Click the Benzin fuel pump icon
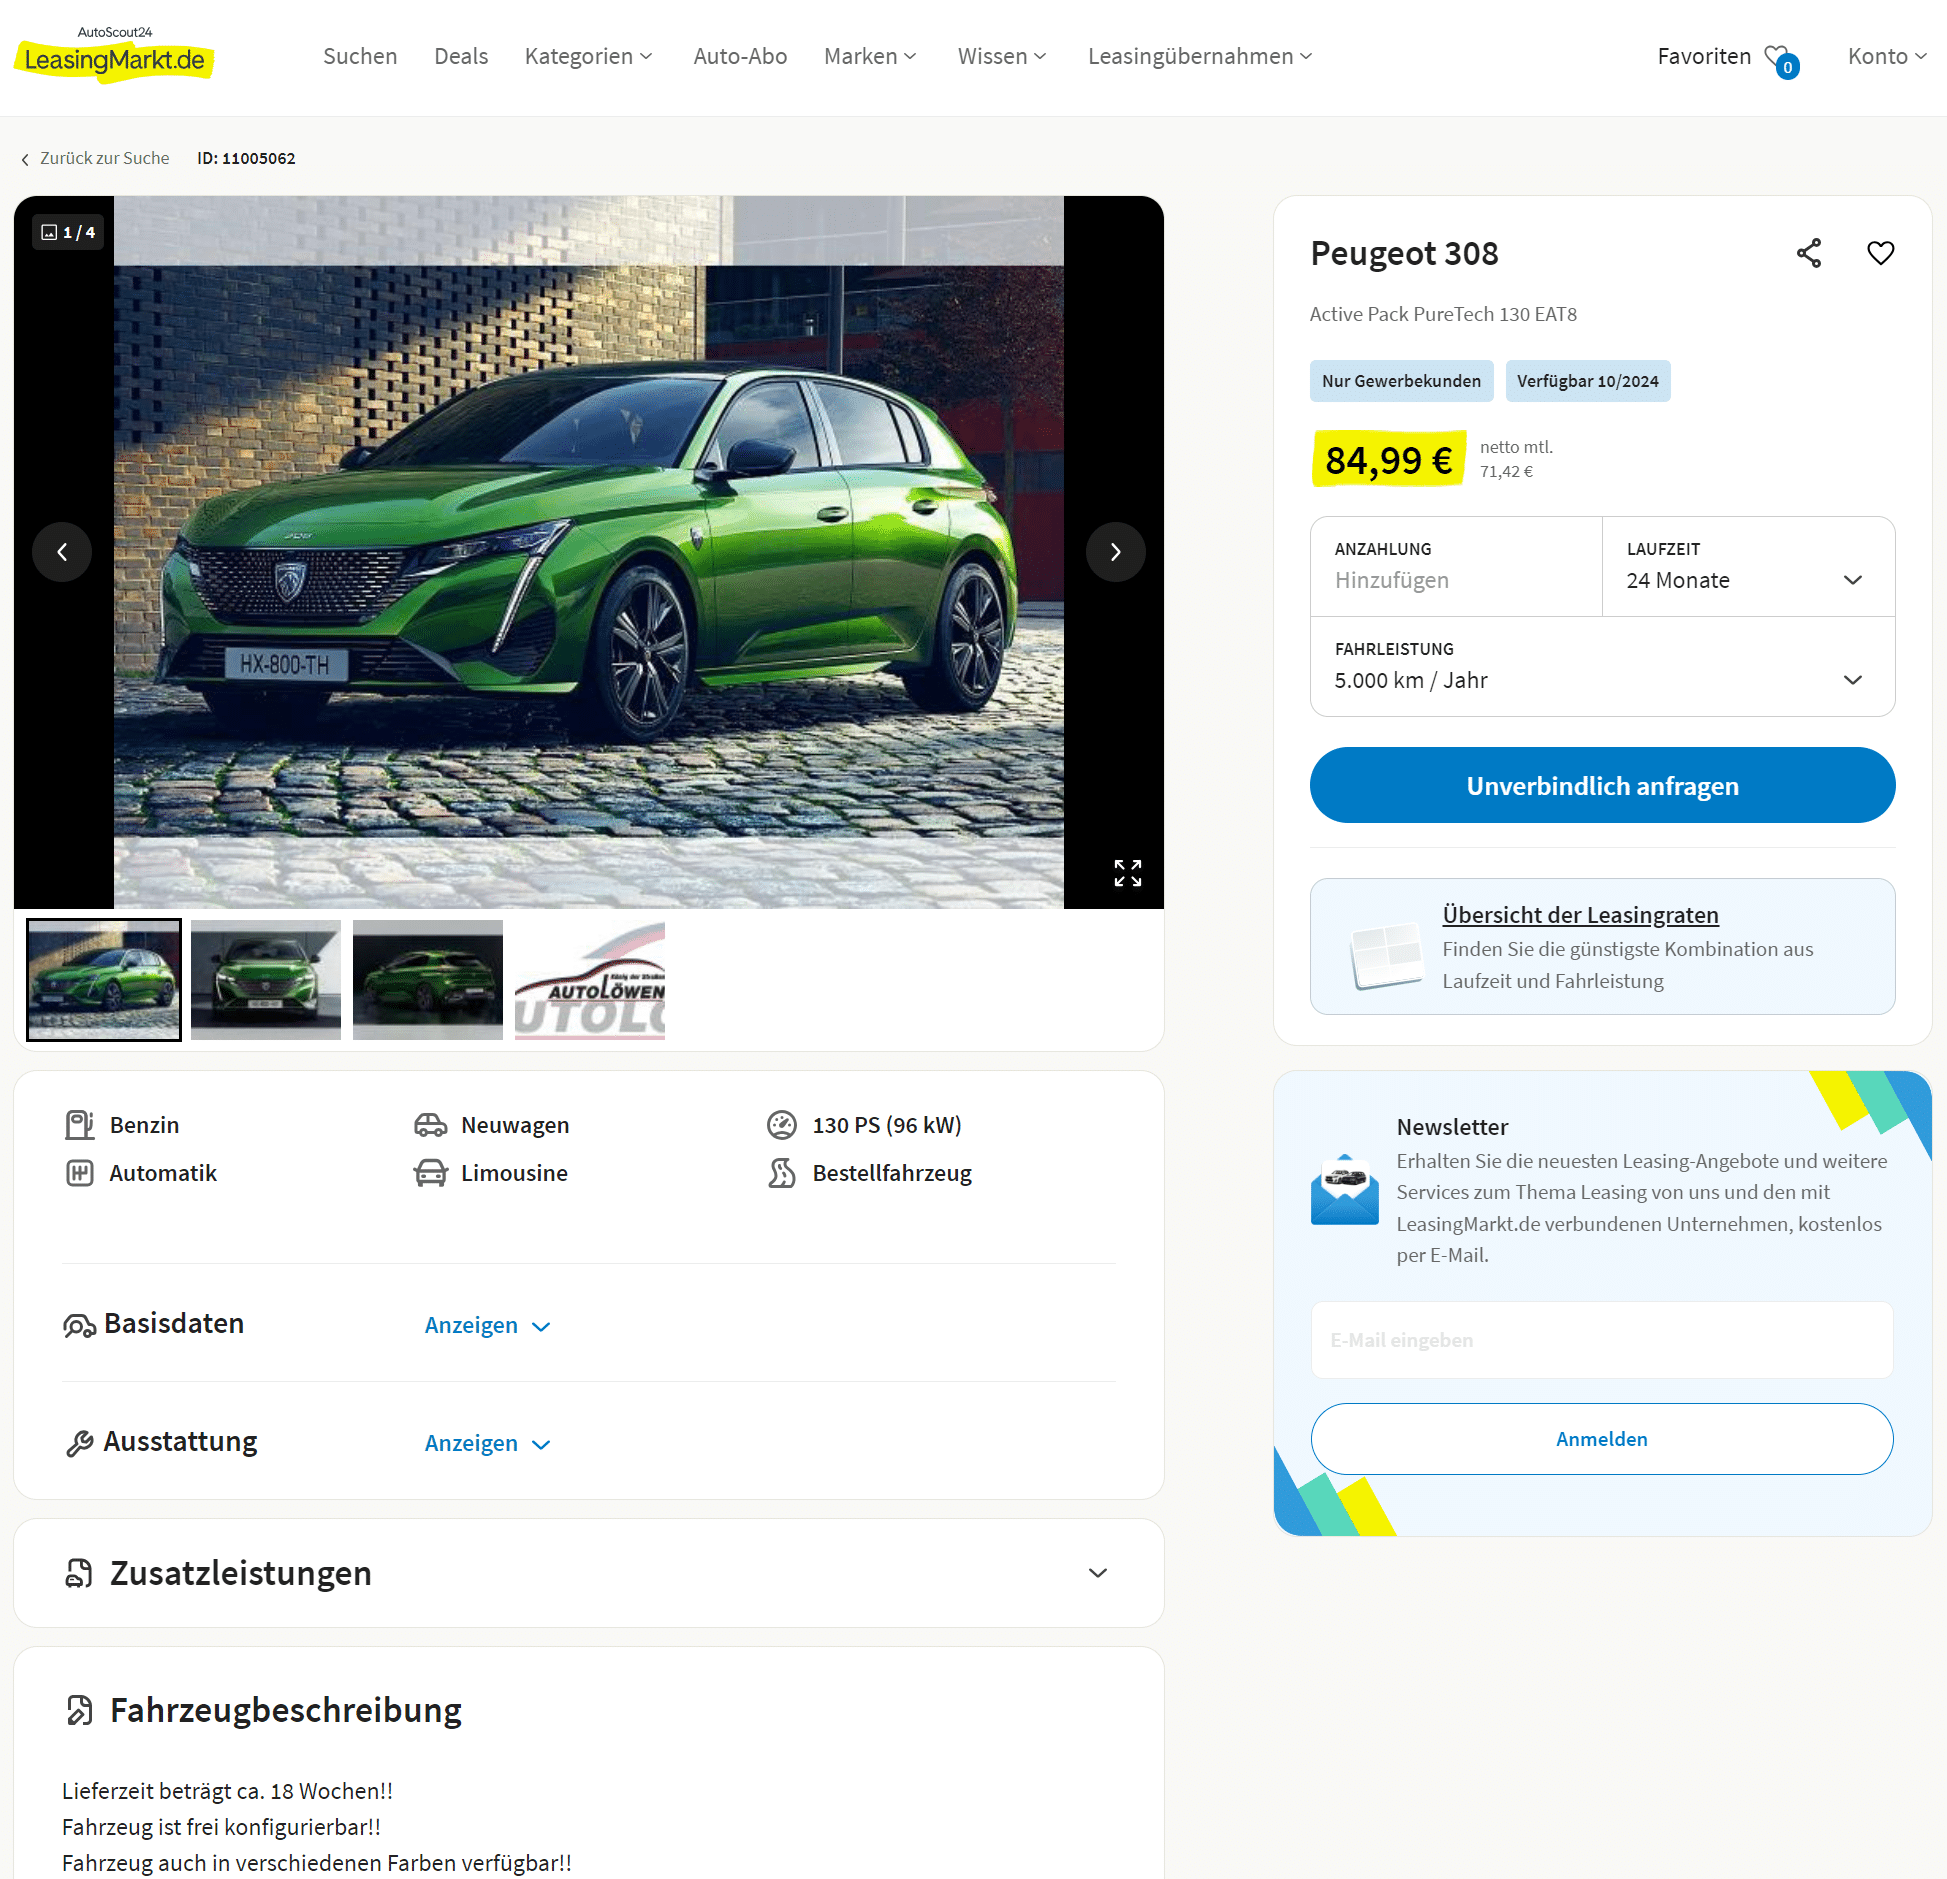The width and height of the screenshot is (1947, 1879). click(x=80, y=1125)
